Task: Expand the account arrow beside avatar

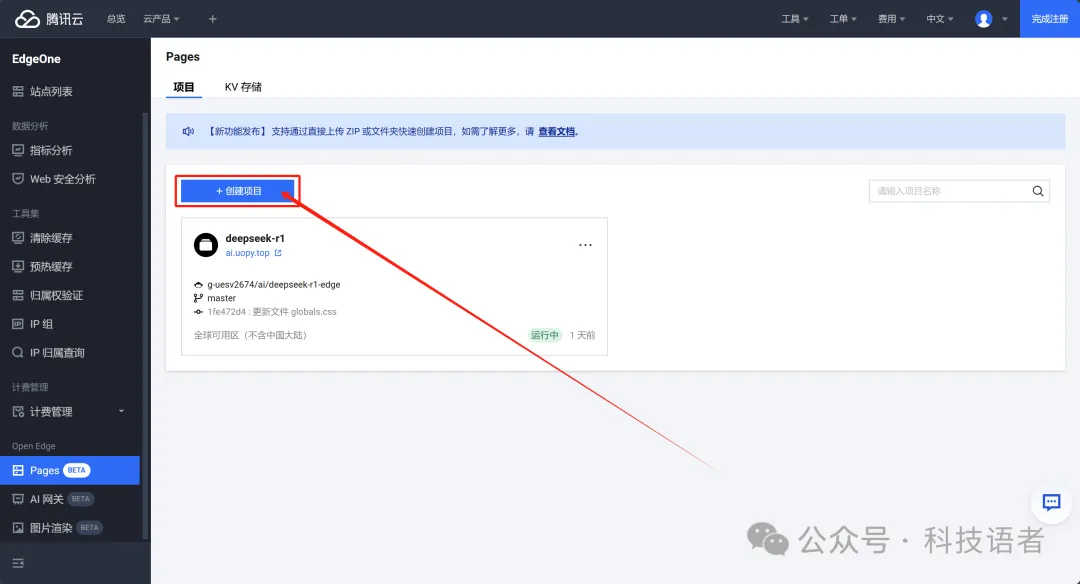Action: point(1004,19)
